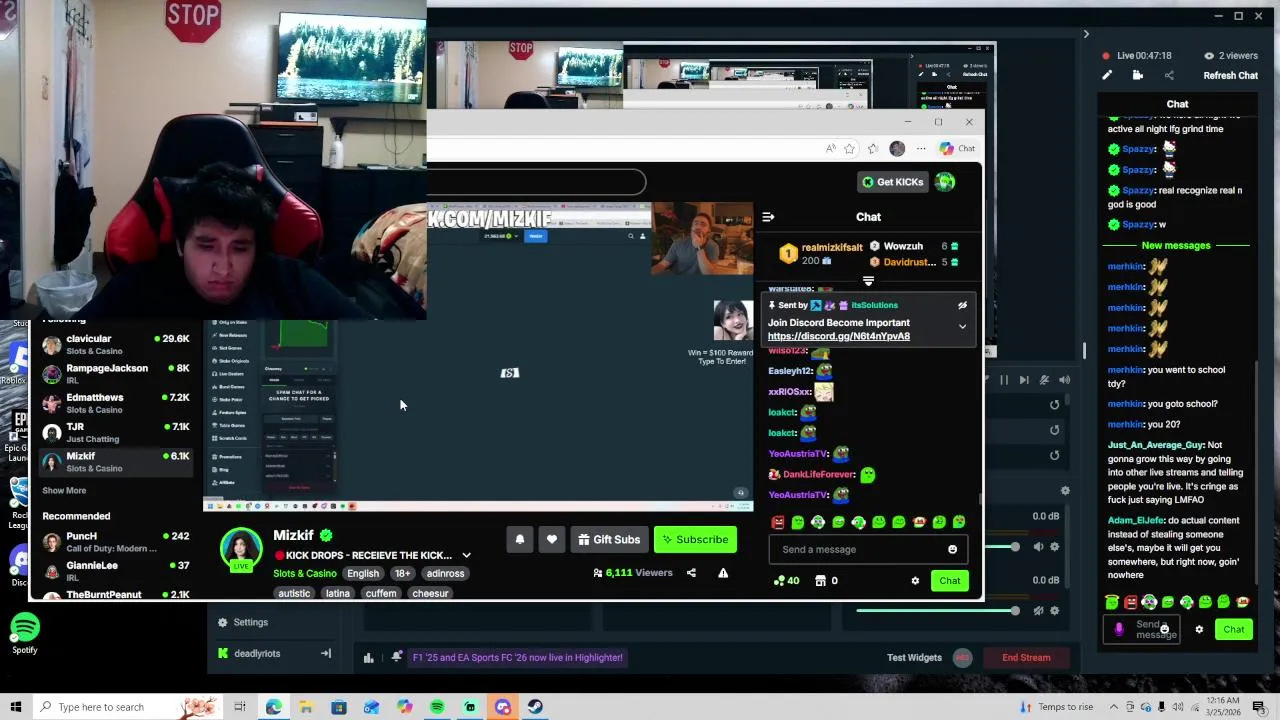Hide the pinned message with the eye-slash icon
This screenshot has height=720, width=1280.
click(x=962, y=306)
